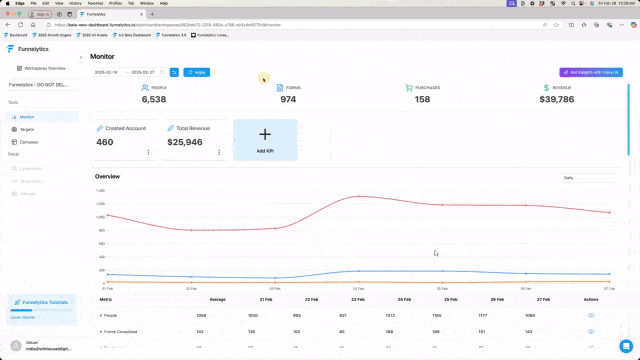Open Total Revenue KPI options menu
The image size is (640, 360).
219,152
